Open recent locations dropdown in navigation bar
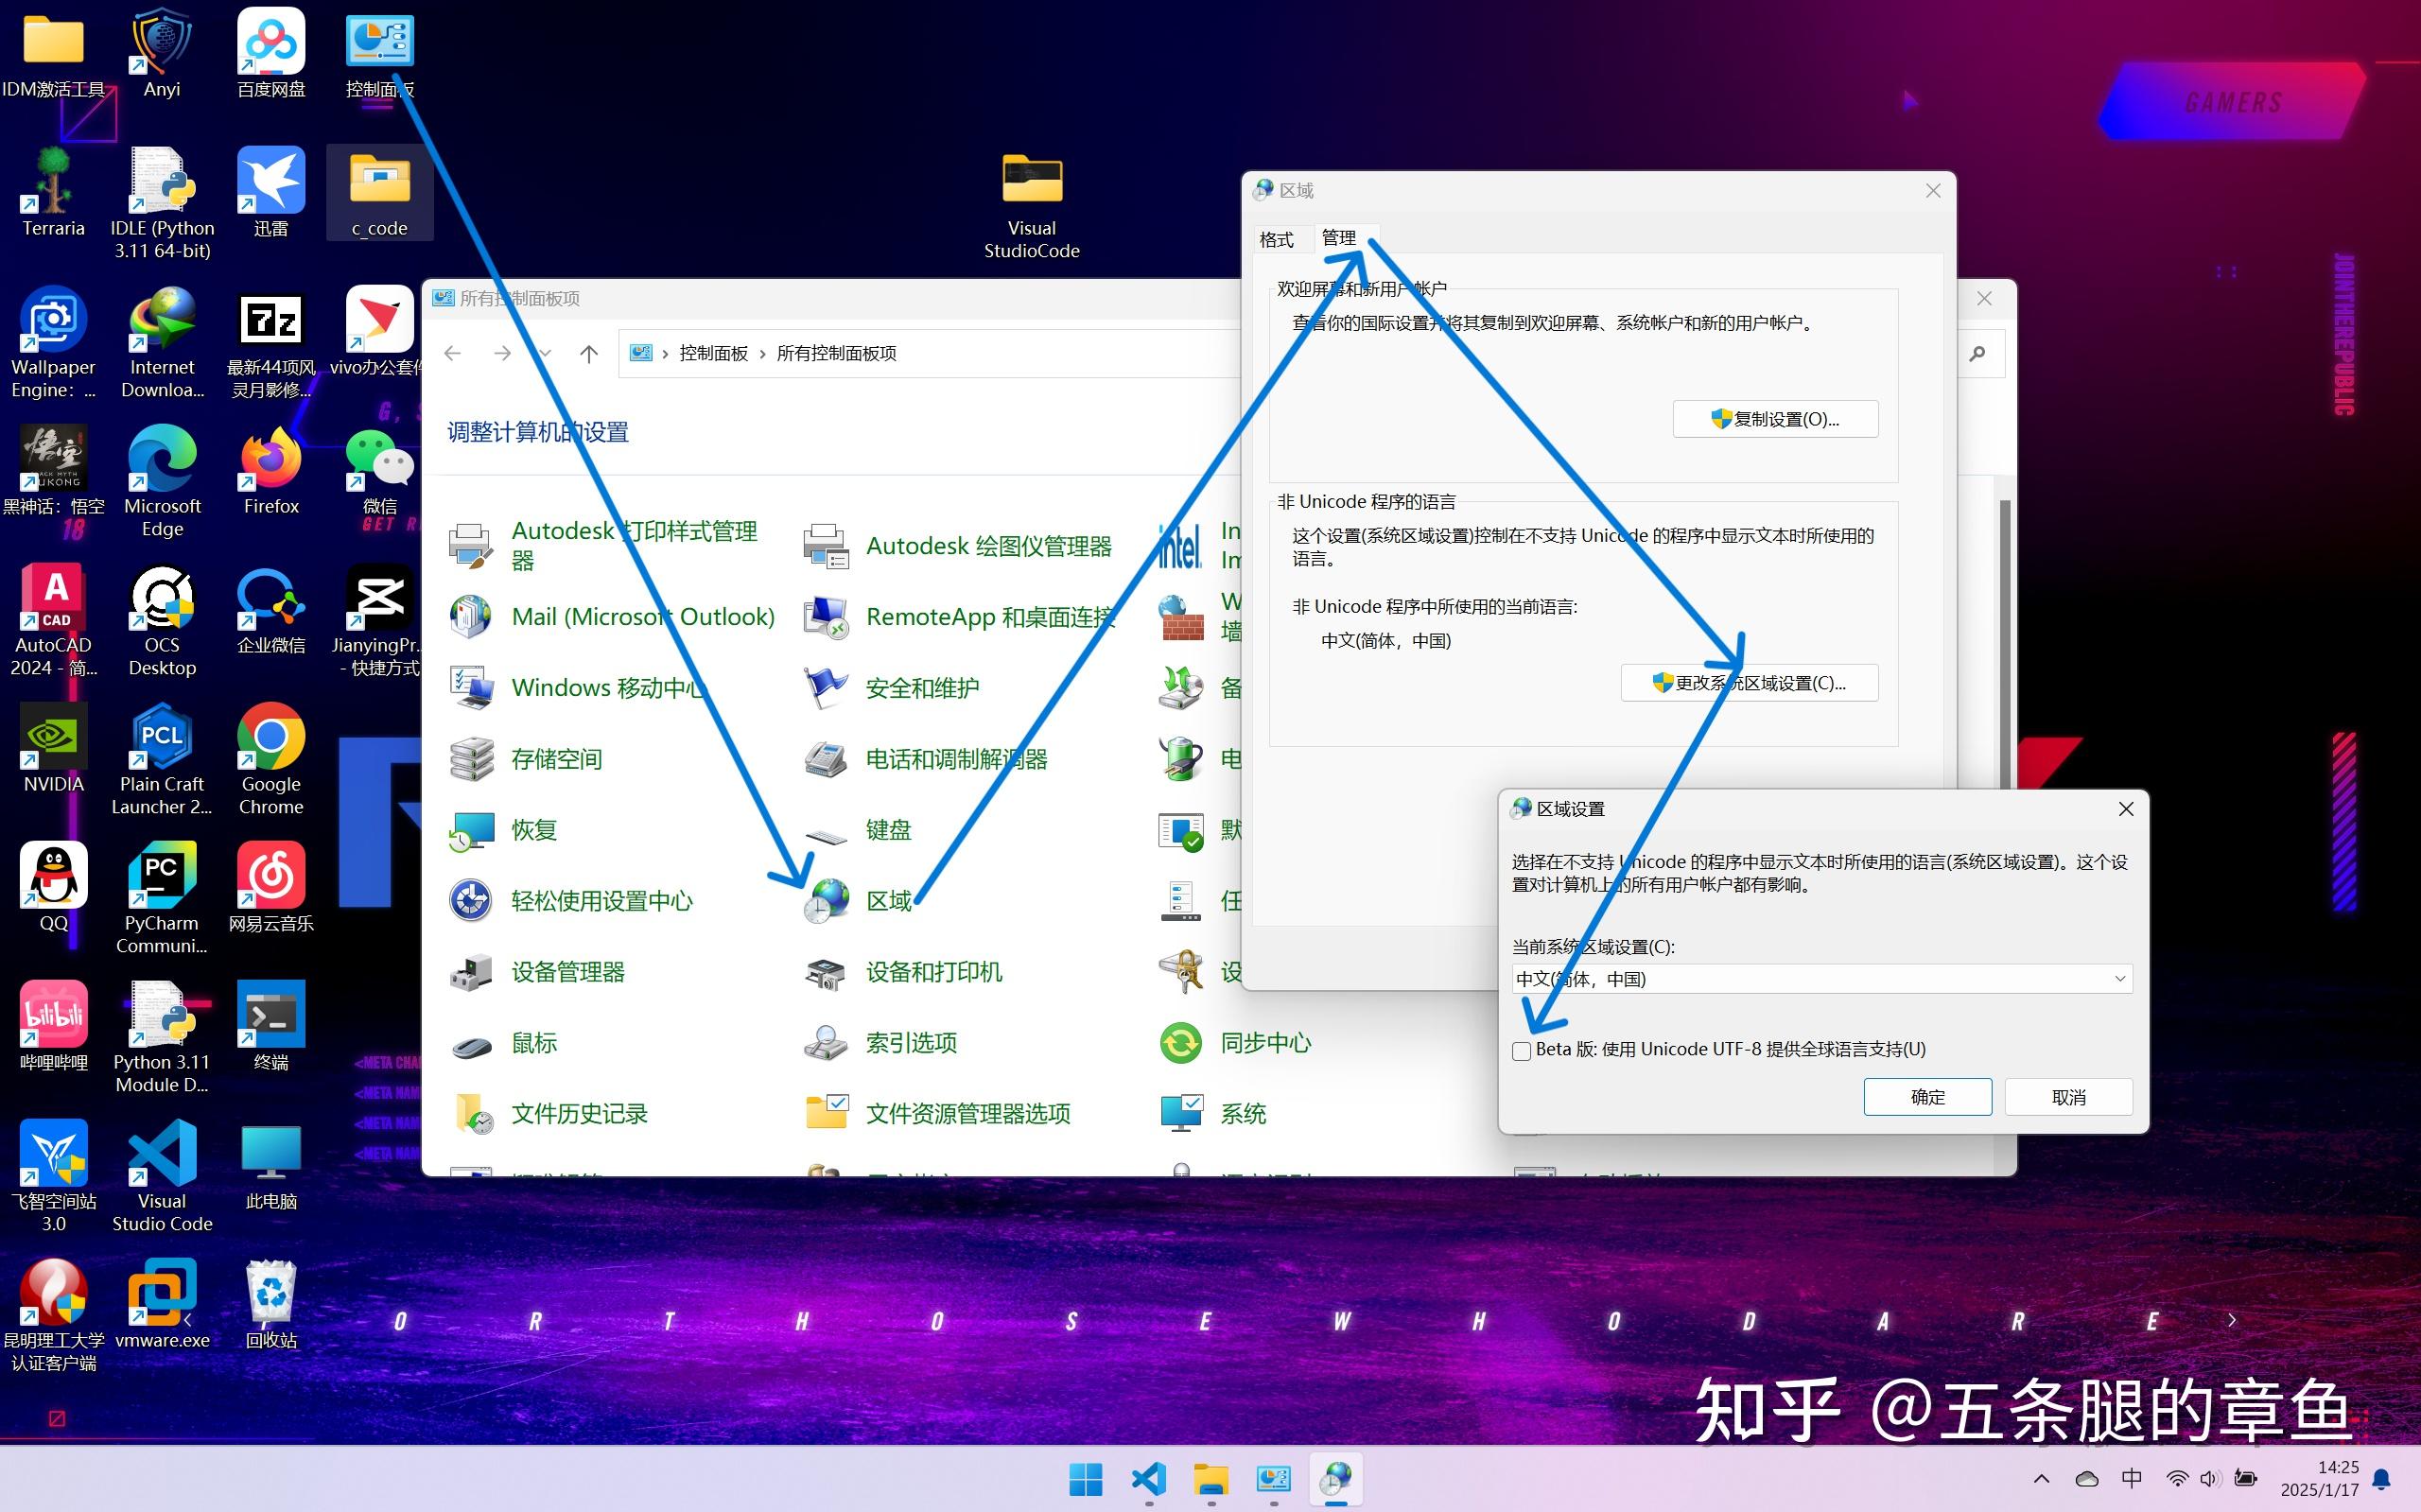Image resolution: width=2421 pixels, height=1512 pixels. (x=544, y=353)
